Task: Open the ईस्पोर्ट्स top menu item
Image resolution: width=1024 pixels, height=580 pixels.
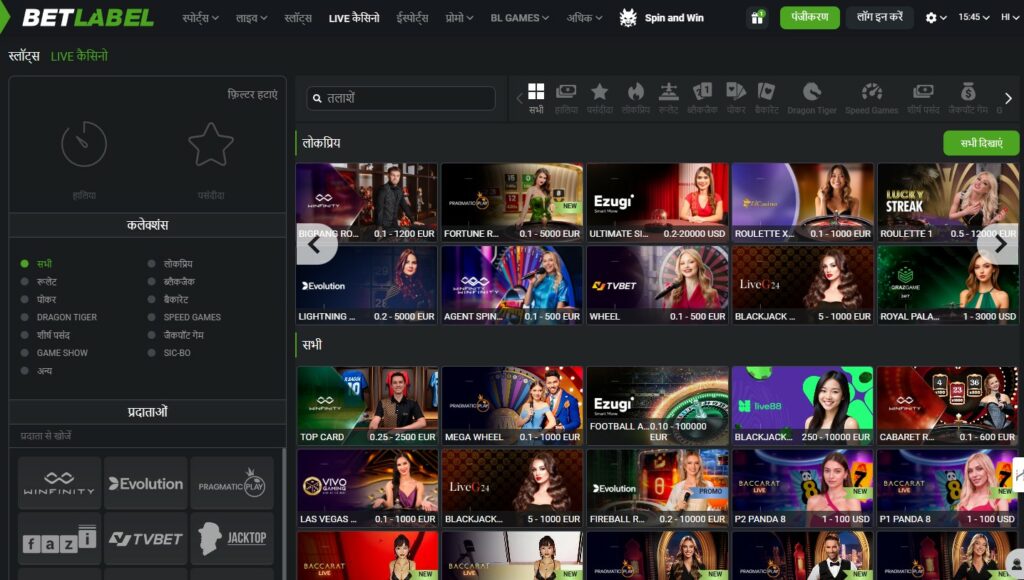Action: coord(412,18)
